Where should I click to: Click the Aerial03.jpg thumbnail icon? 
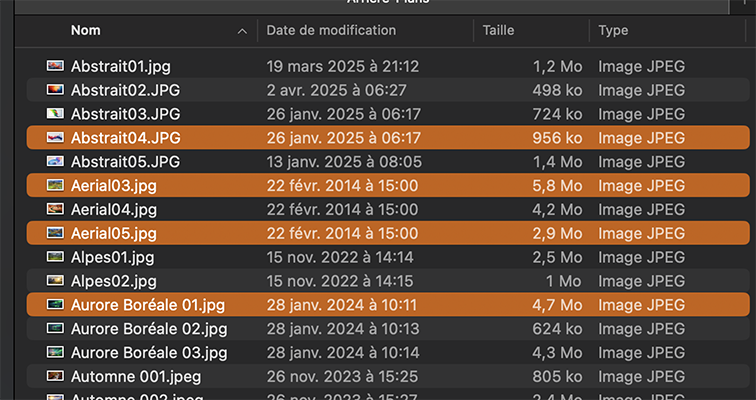tap(55, 185)
